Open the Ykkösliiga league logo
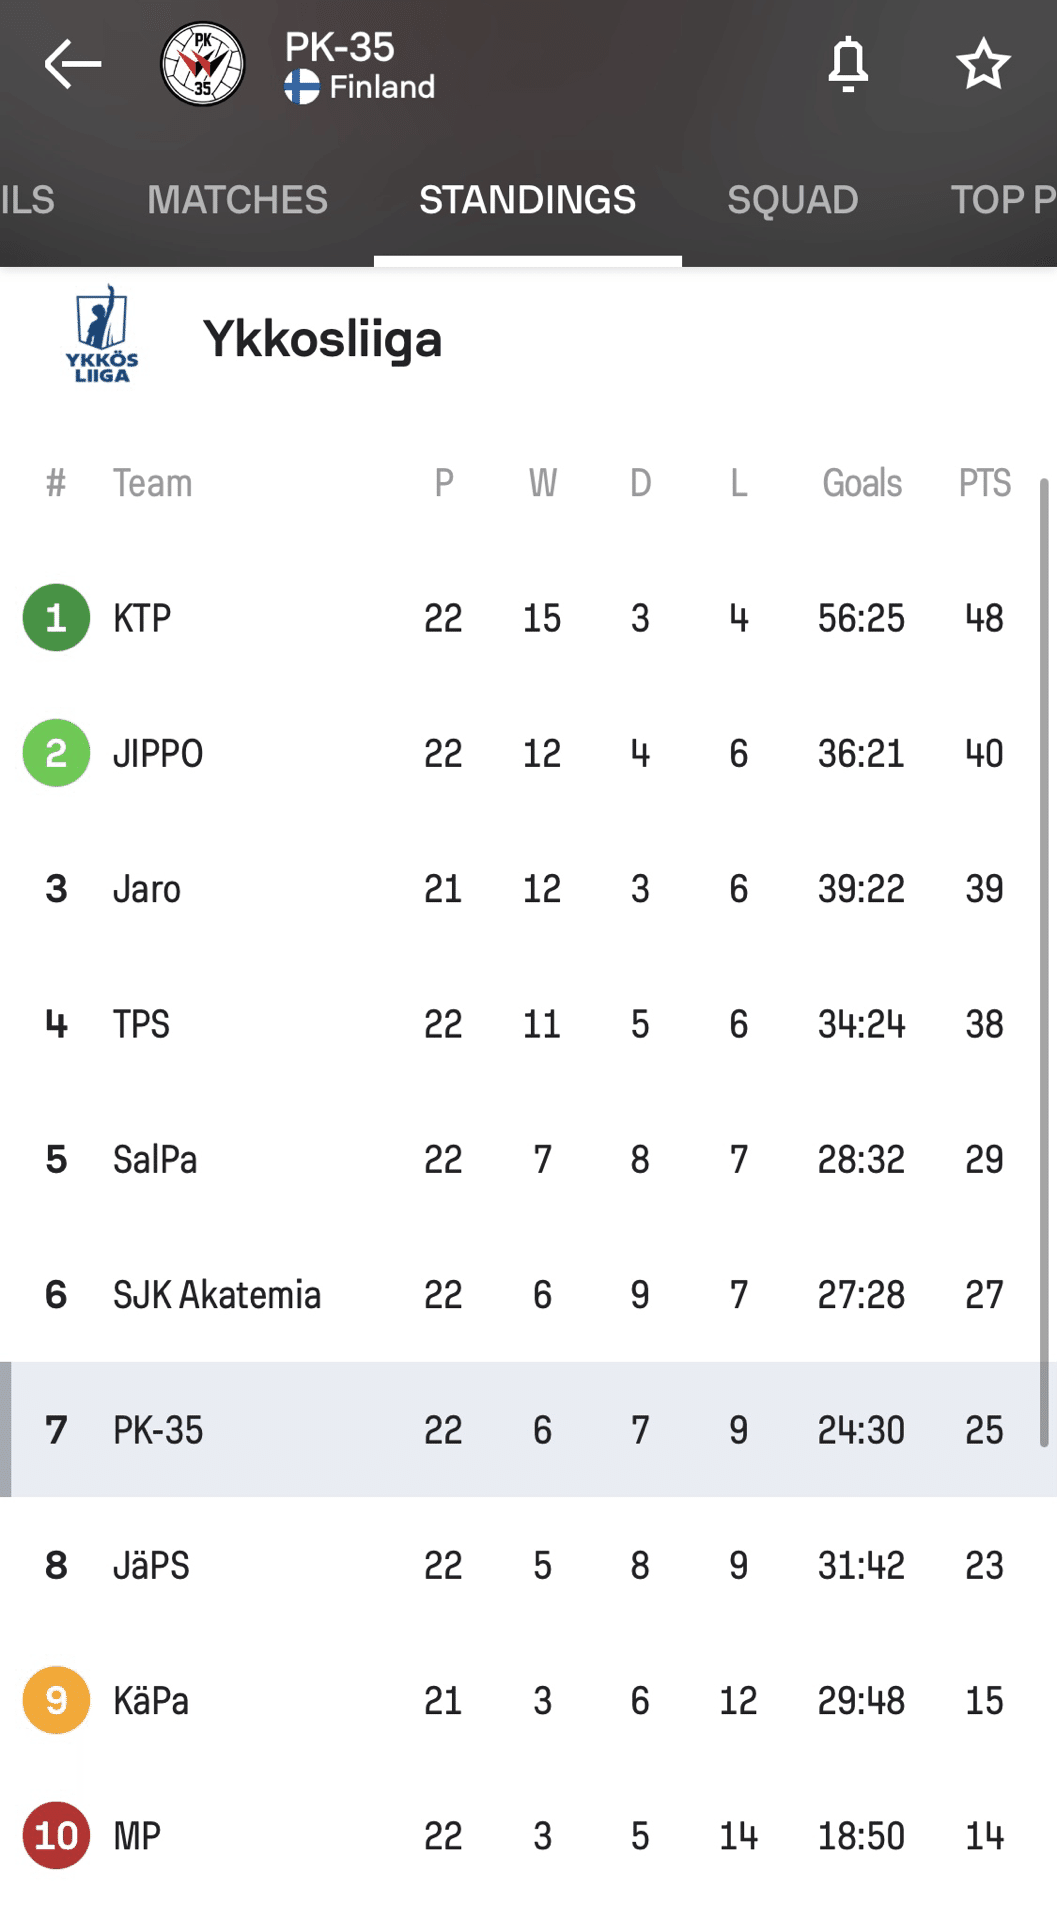This screenshot has width=1057, height=1920. (102, 334)
